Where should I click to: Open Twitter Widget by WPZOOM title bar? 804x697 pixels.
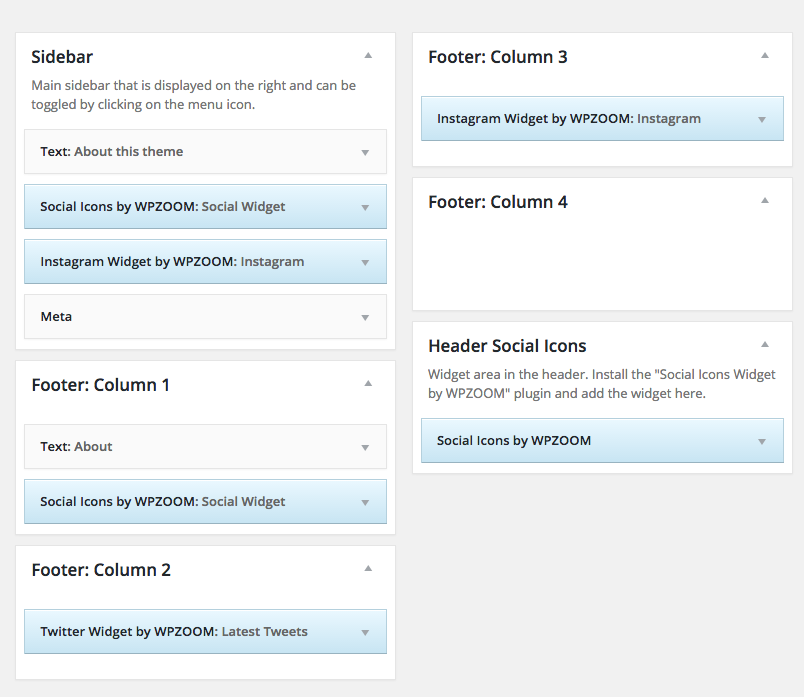(x=205, y=631)
